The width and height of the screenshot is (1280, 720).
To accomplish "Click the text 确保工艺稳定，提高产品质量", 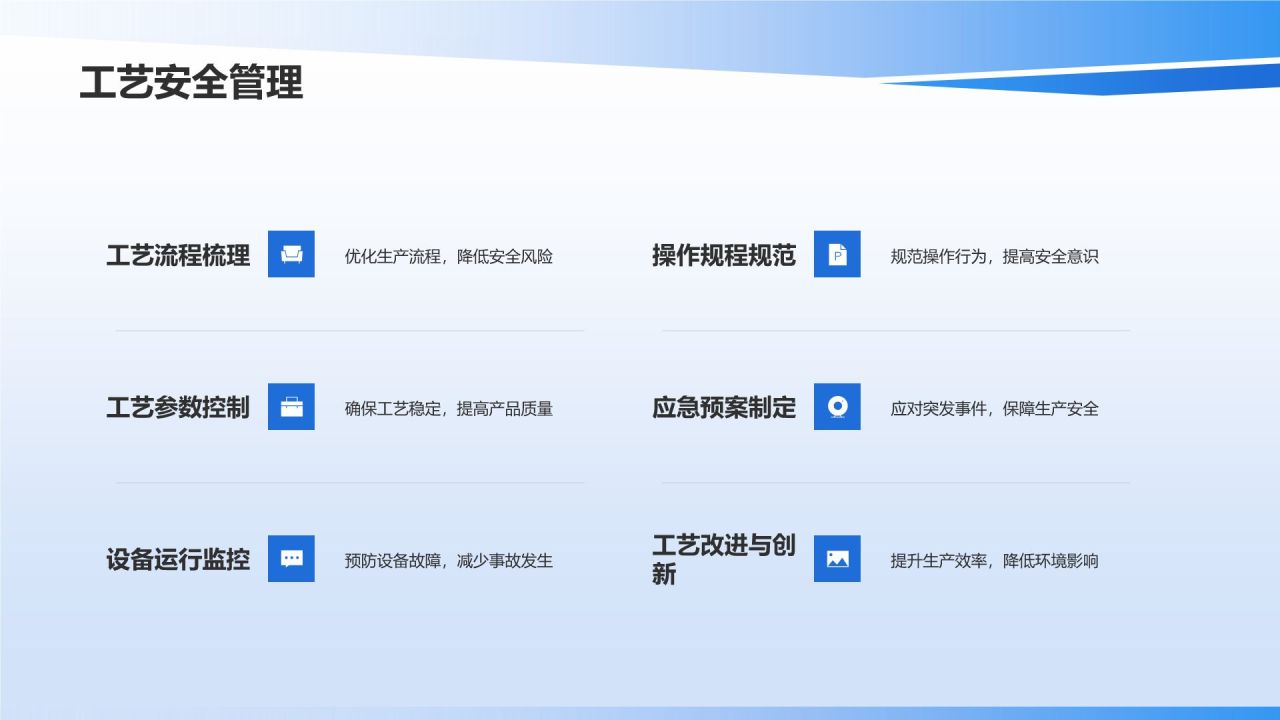I will pyautogui.click(x=449, y=408).
